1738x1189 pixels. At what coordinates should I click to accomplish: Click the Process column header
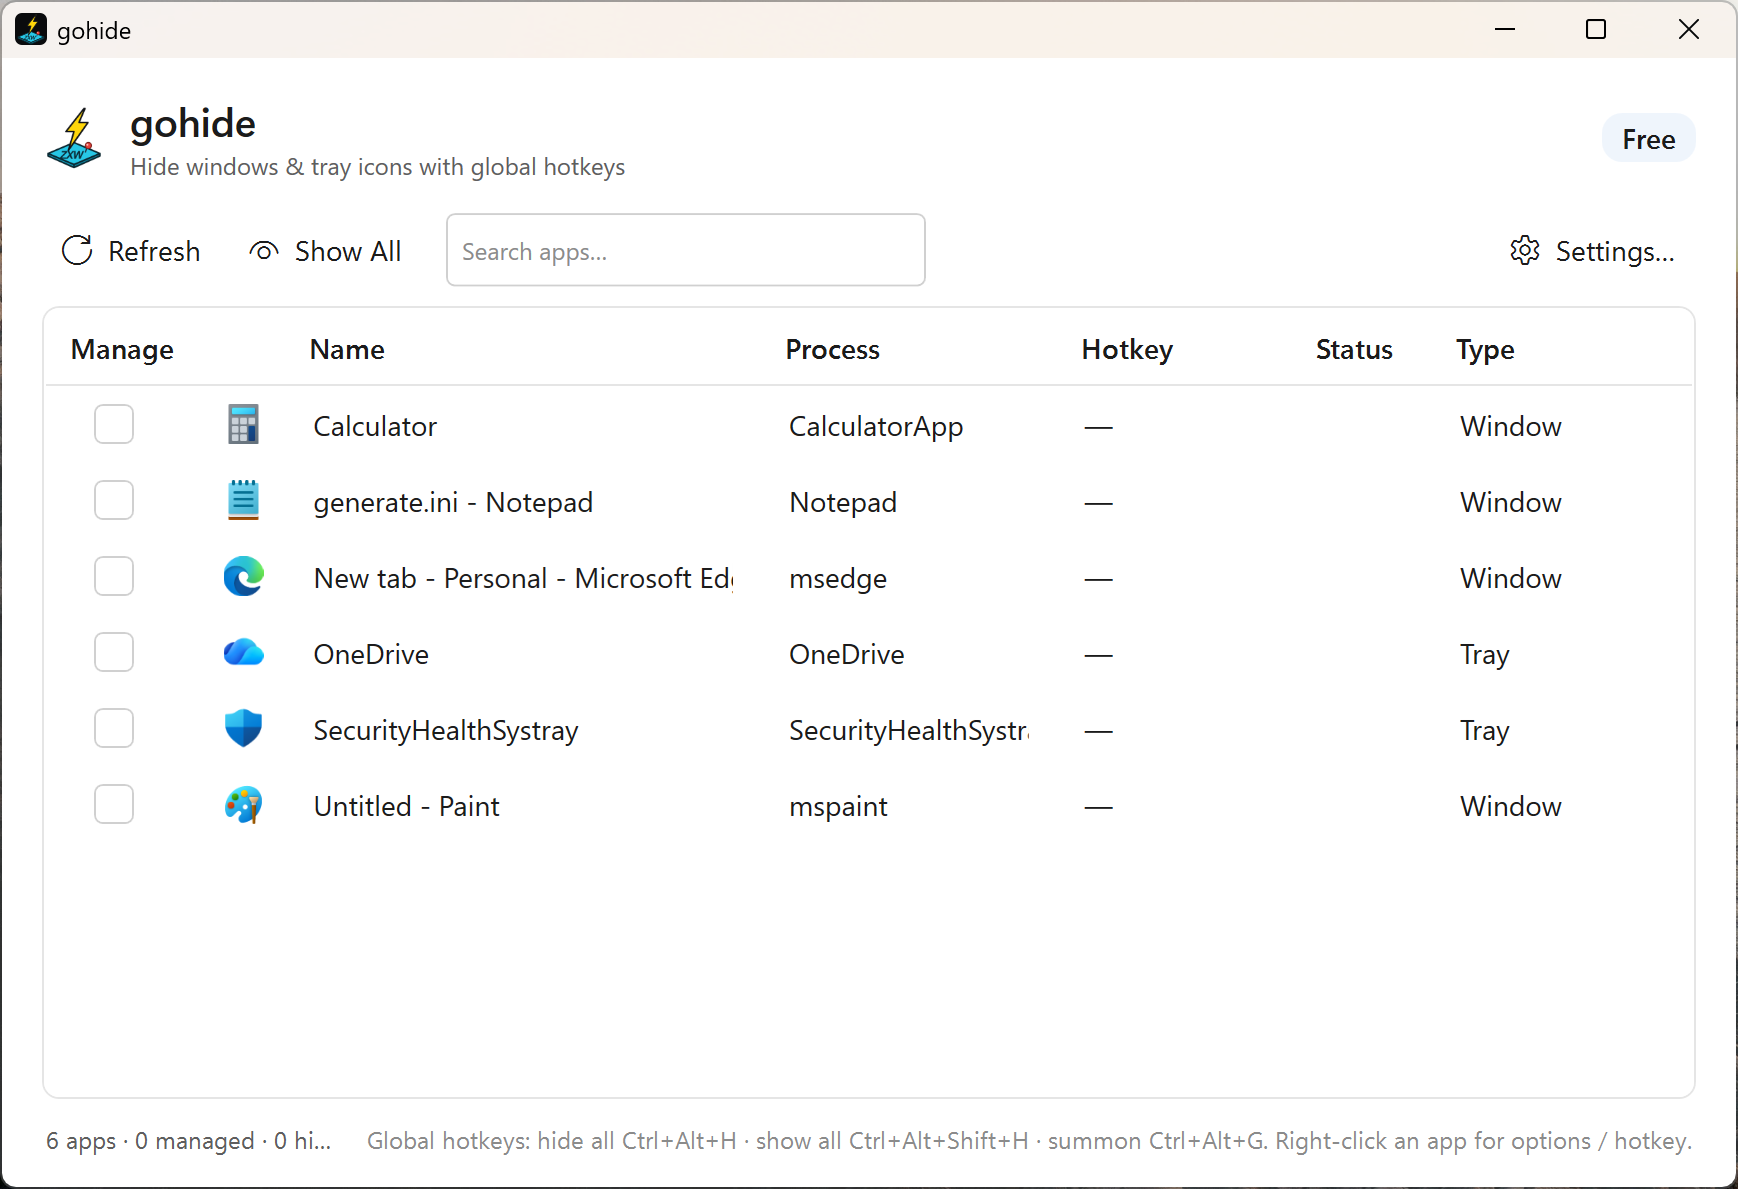pyautogui.click(x=832, y=349)
